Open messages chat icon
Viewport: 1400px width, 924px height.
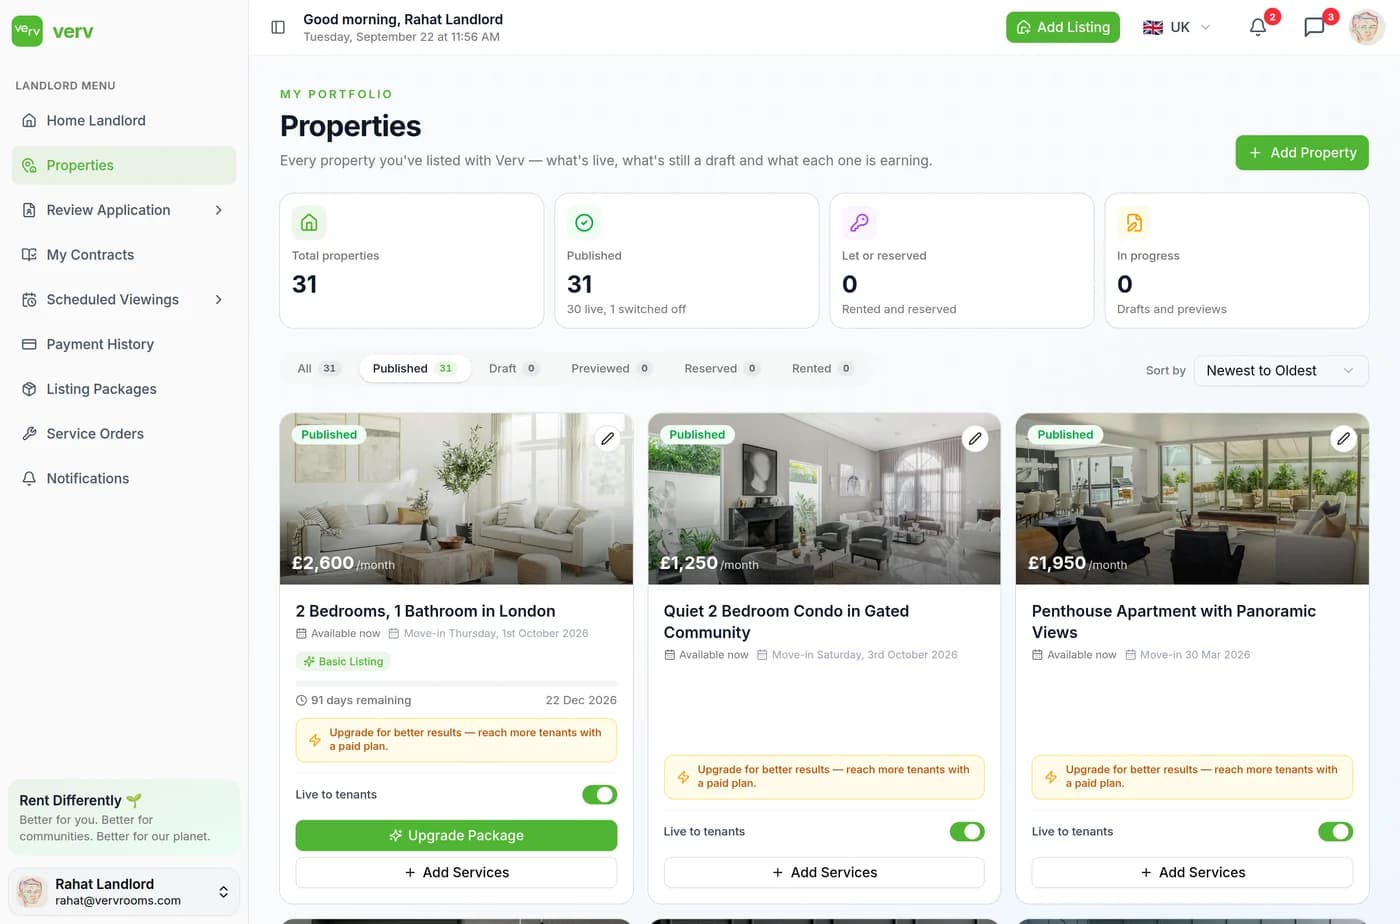click(1314, 27)
